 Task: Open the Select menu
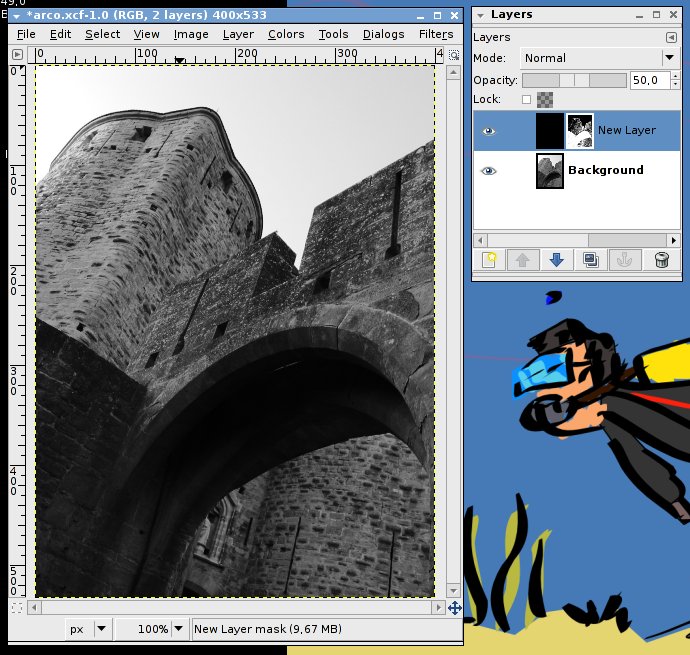pyautogui.click(x=103, y=34)
